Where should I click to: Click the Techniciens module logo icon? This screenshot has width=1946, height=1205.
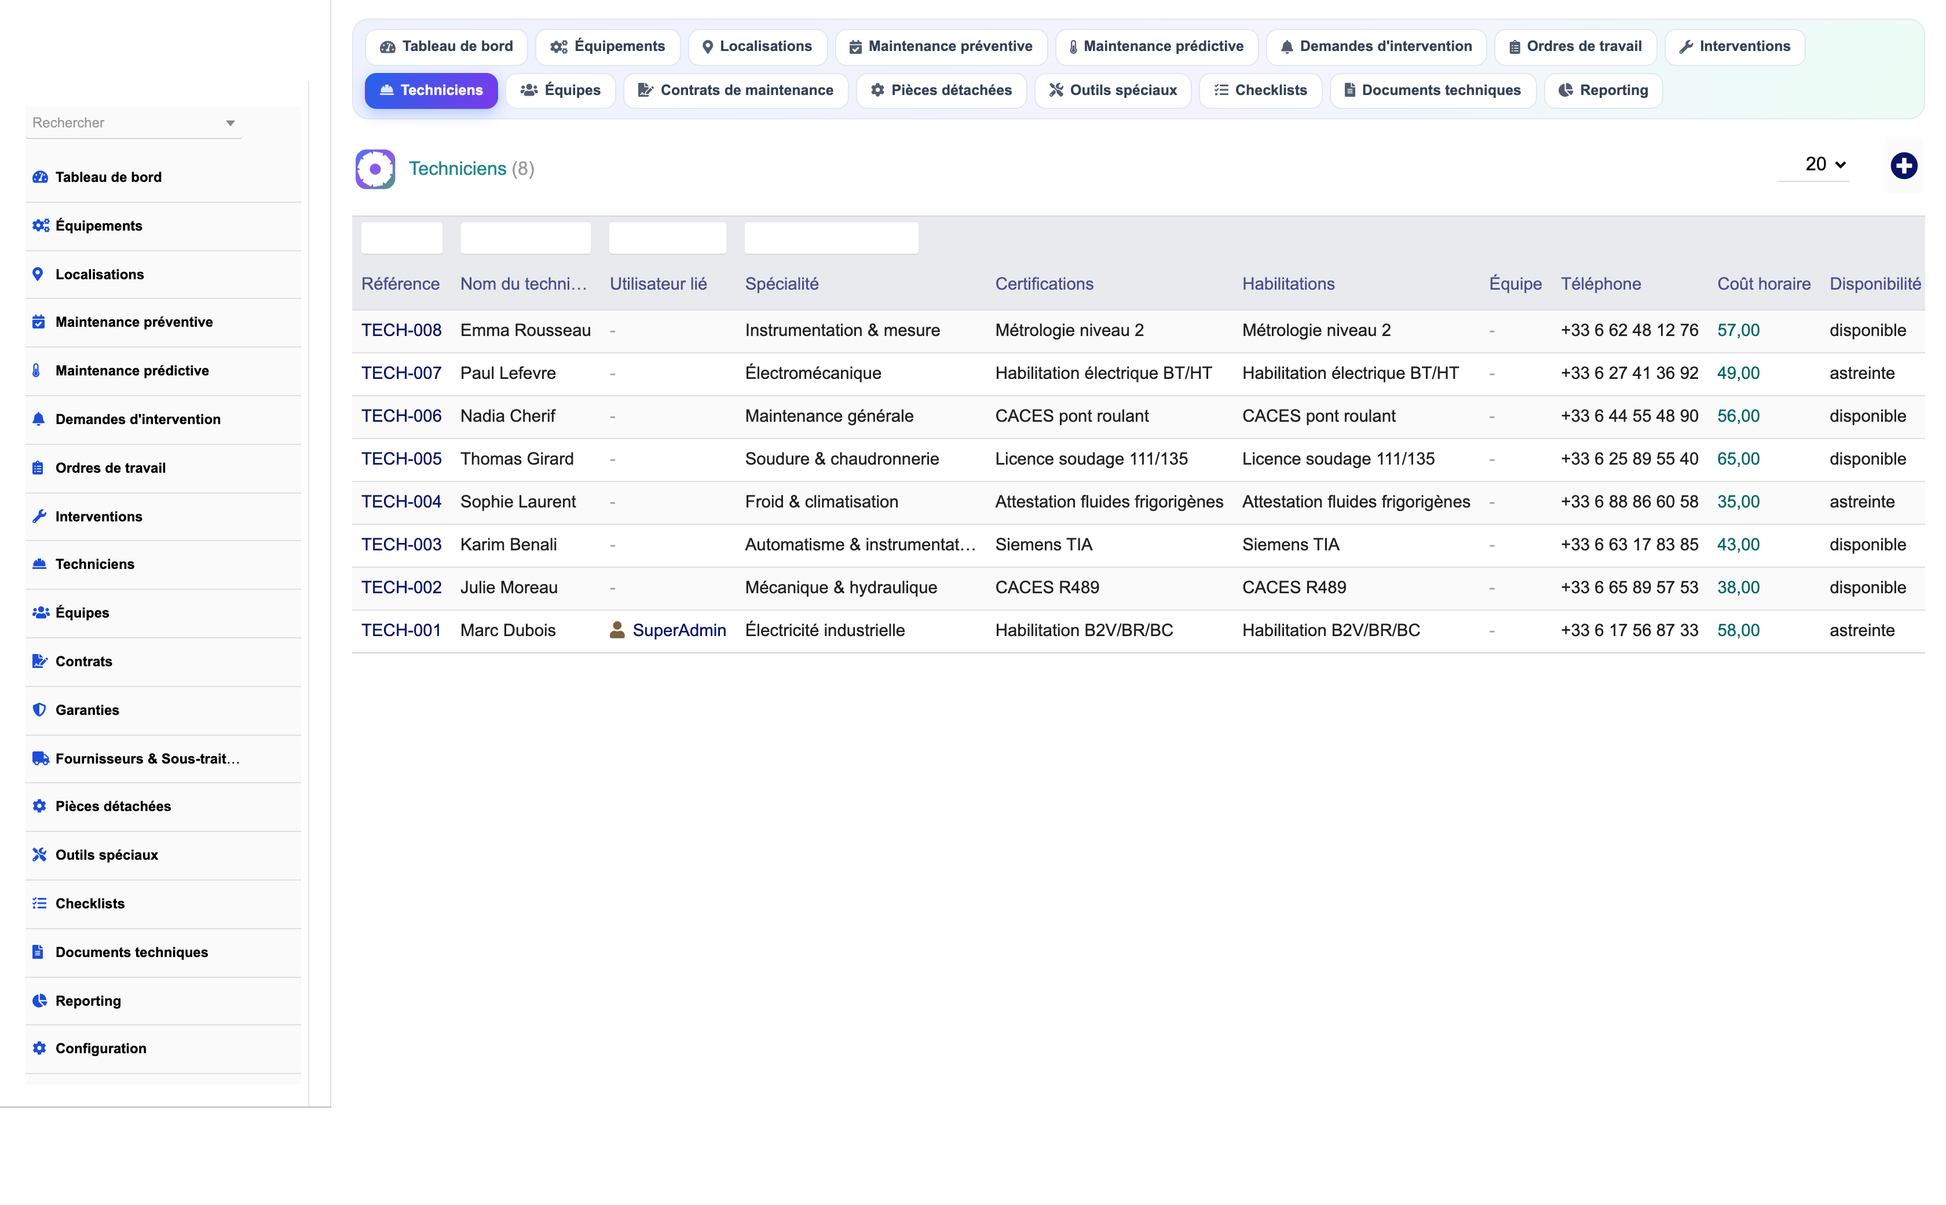click(375, 169)
